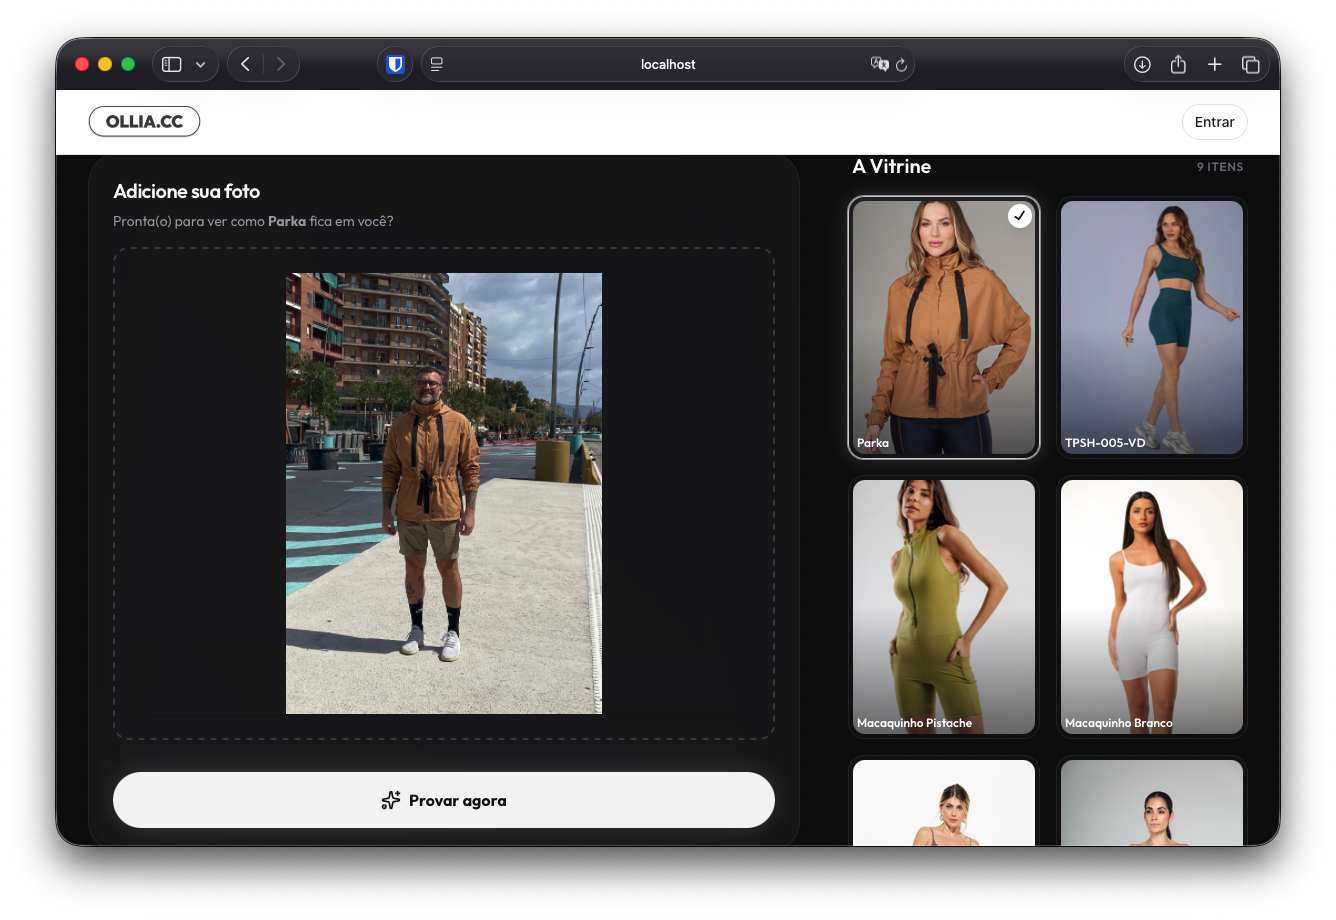Show the tab overview

click(1250, 64)
